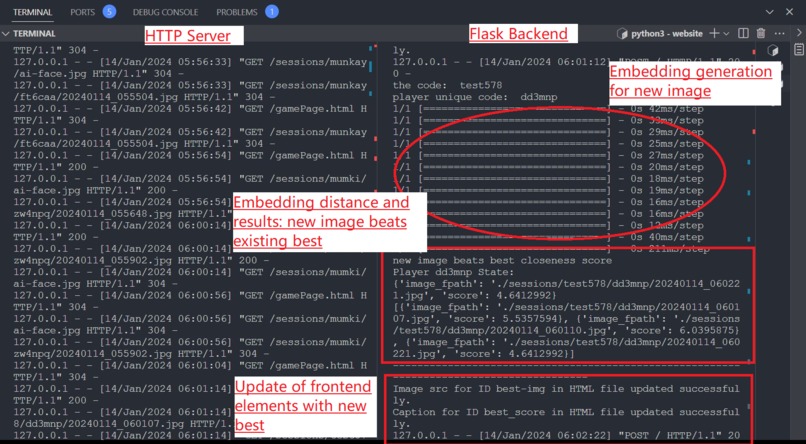Click the notepad-style icon at the right edge
This screenshot has width=806, height=444.
pos(799,49)
